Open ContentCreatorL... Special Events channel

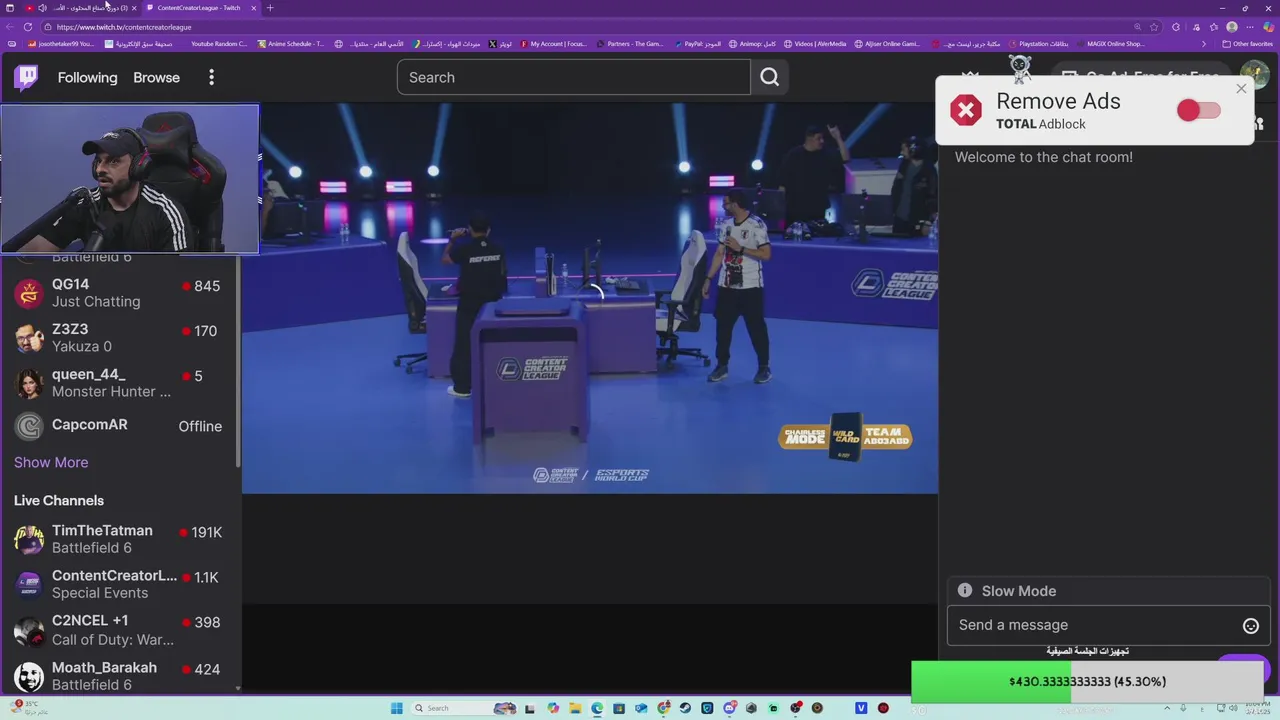[120, 584]
